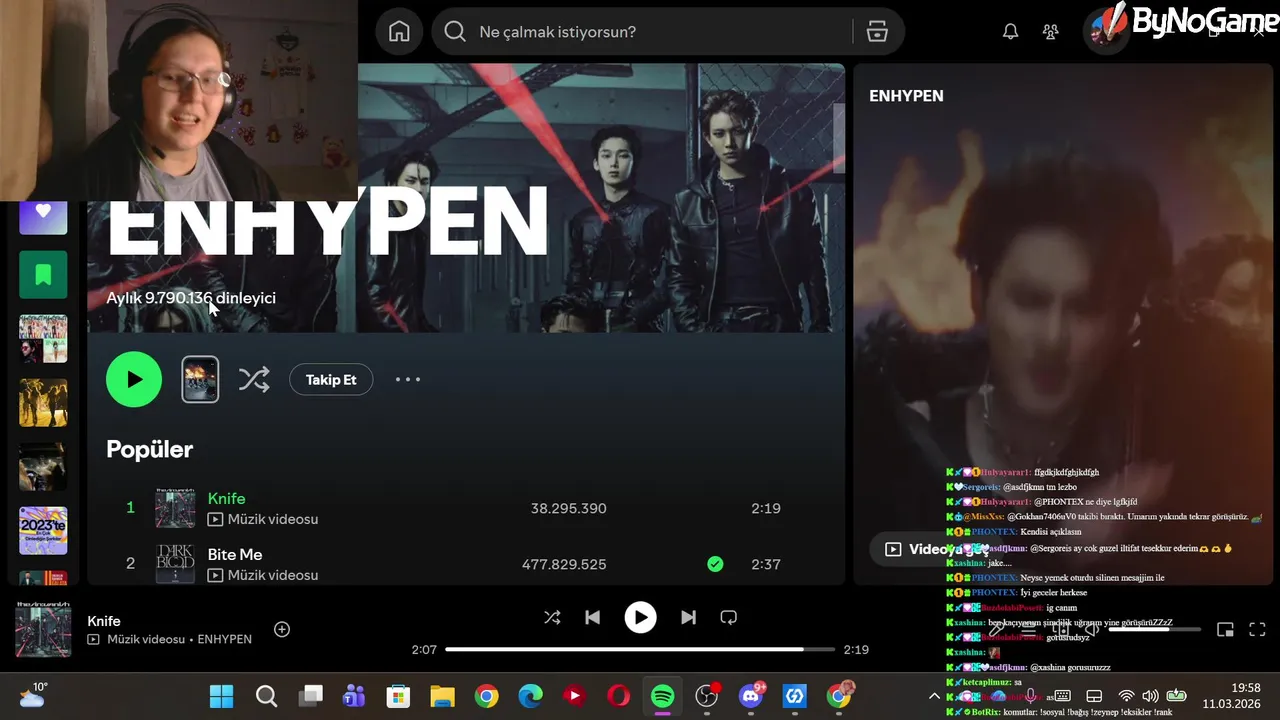Click the play count 38.295.390
The image size is (1280, 720).
568,508
